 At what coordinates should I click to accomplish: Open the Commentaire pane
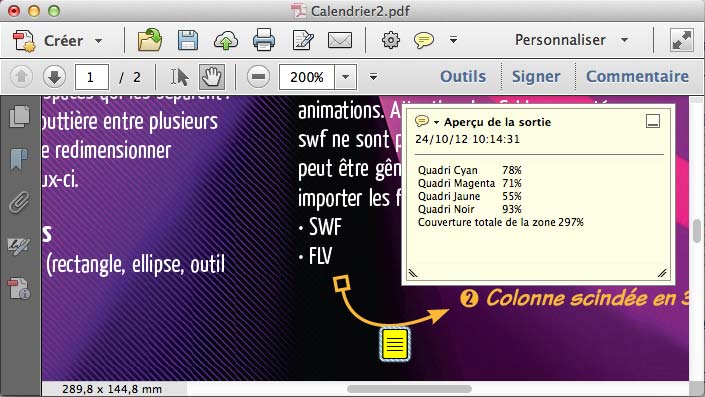click(637, 76)
